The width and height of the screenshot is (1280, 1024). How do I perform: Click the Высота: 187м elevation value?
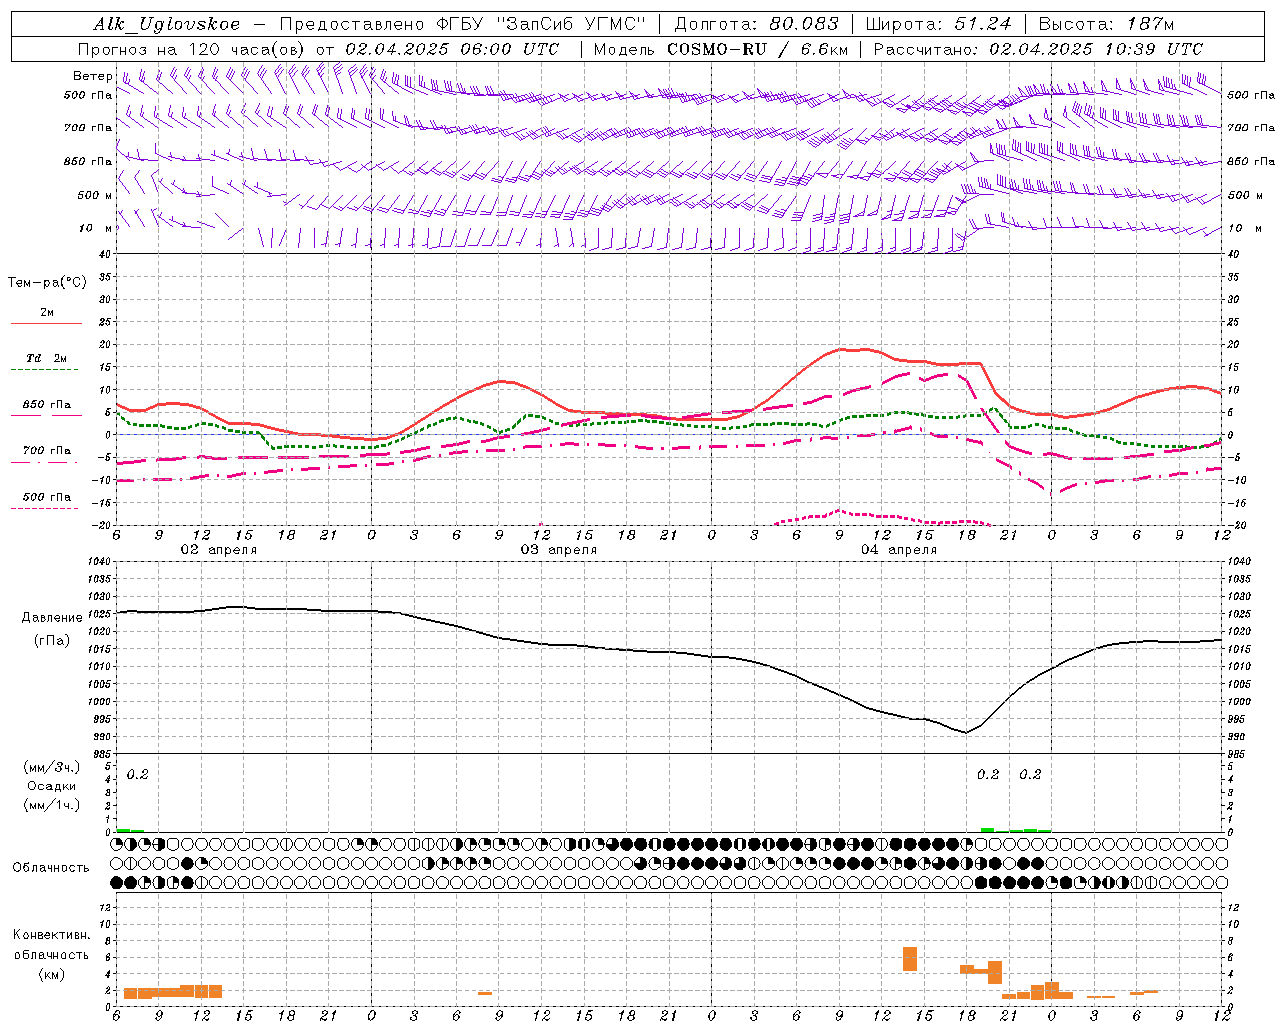click(1107, 25)
